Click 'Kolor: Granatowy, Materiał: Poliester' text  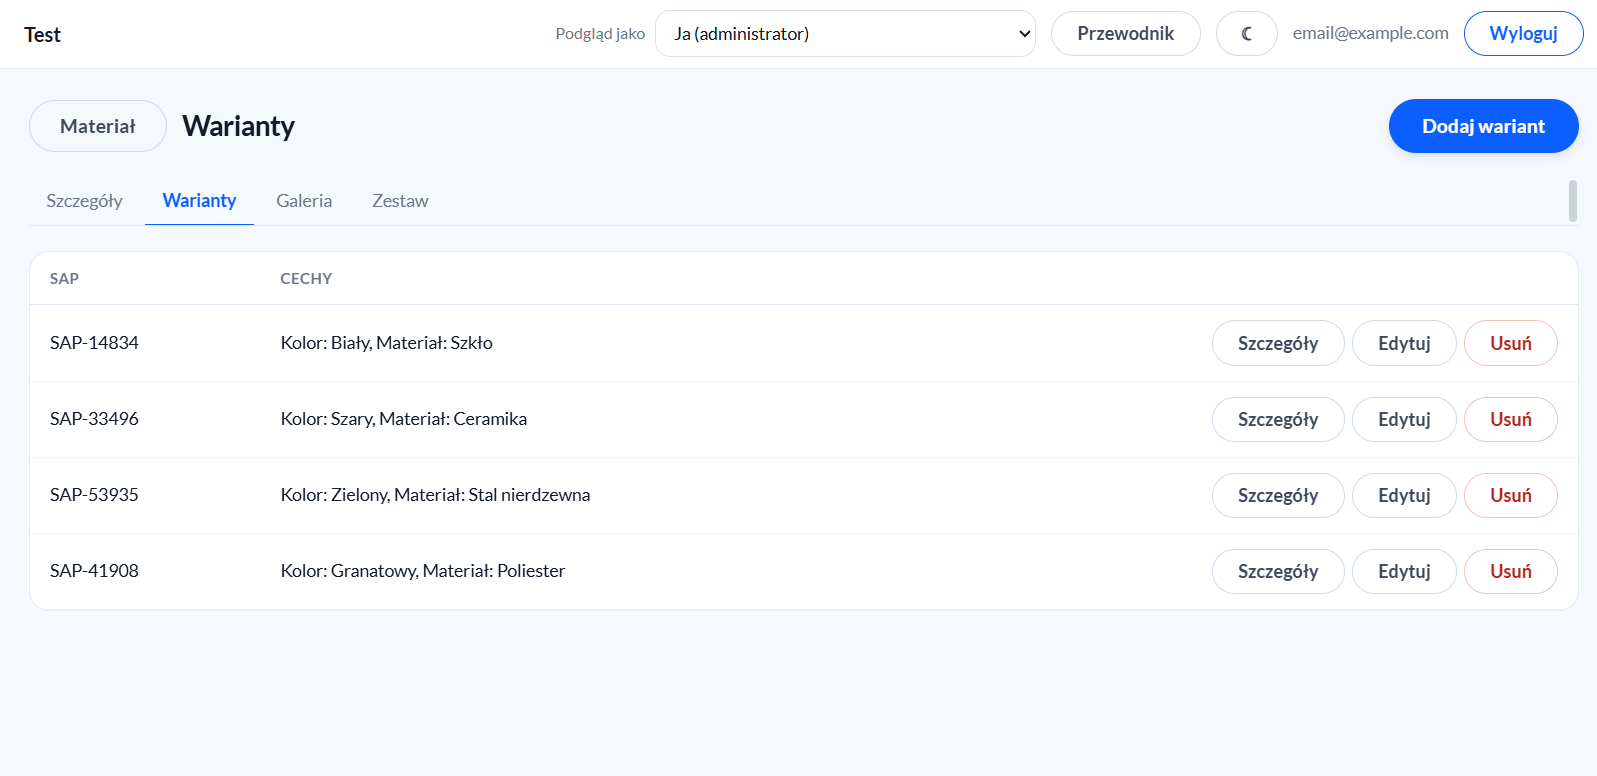click(422, 571)
